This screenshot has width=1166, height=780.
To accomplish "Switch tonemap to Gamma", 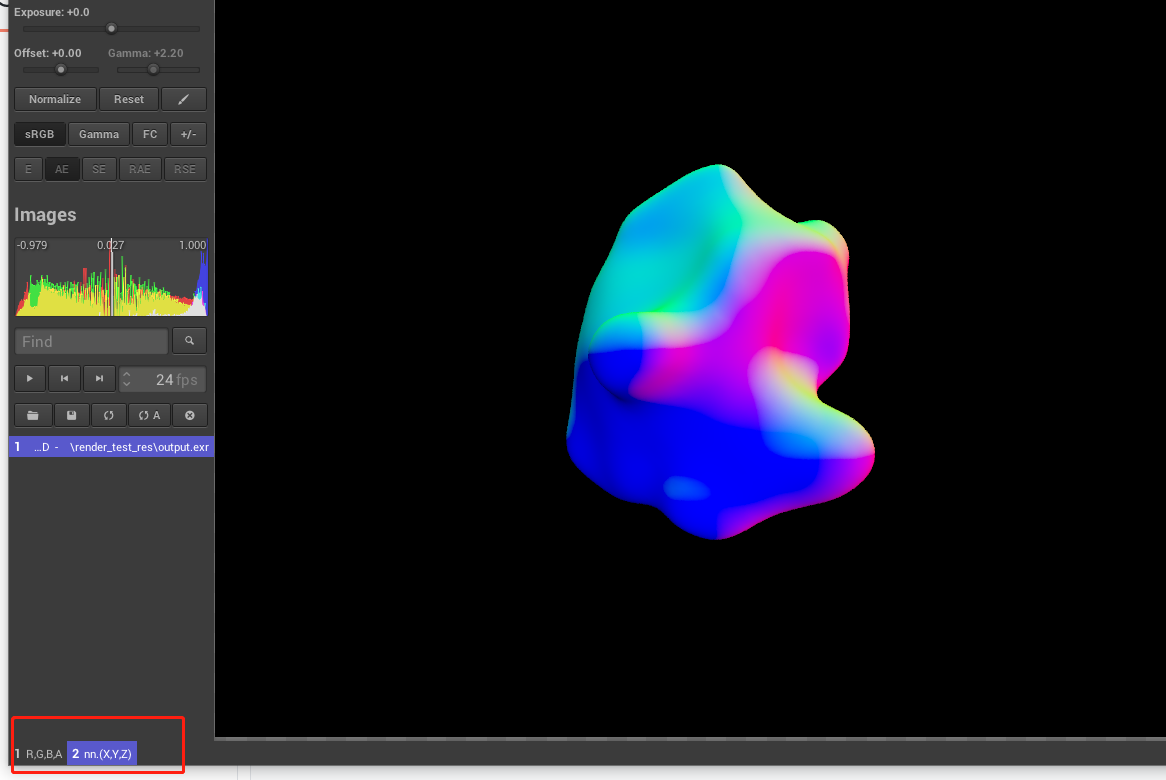I will tap(99, 134).
